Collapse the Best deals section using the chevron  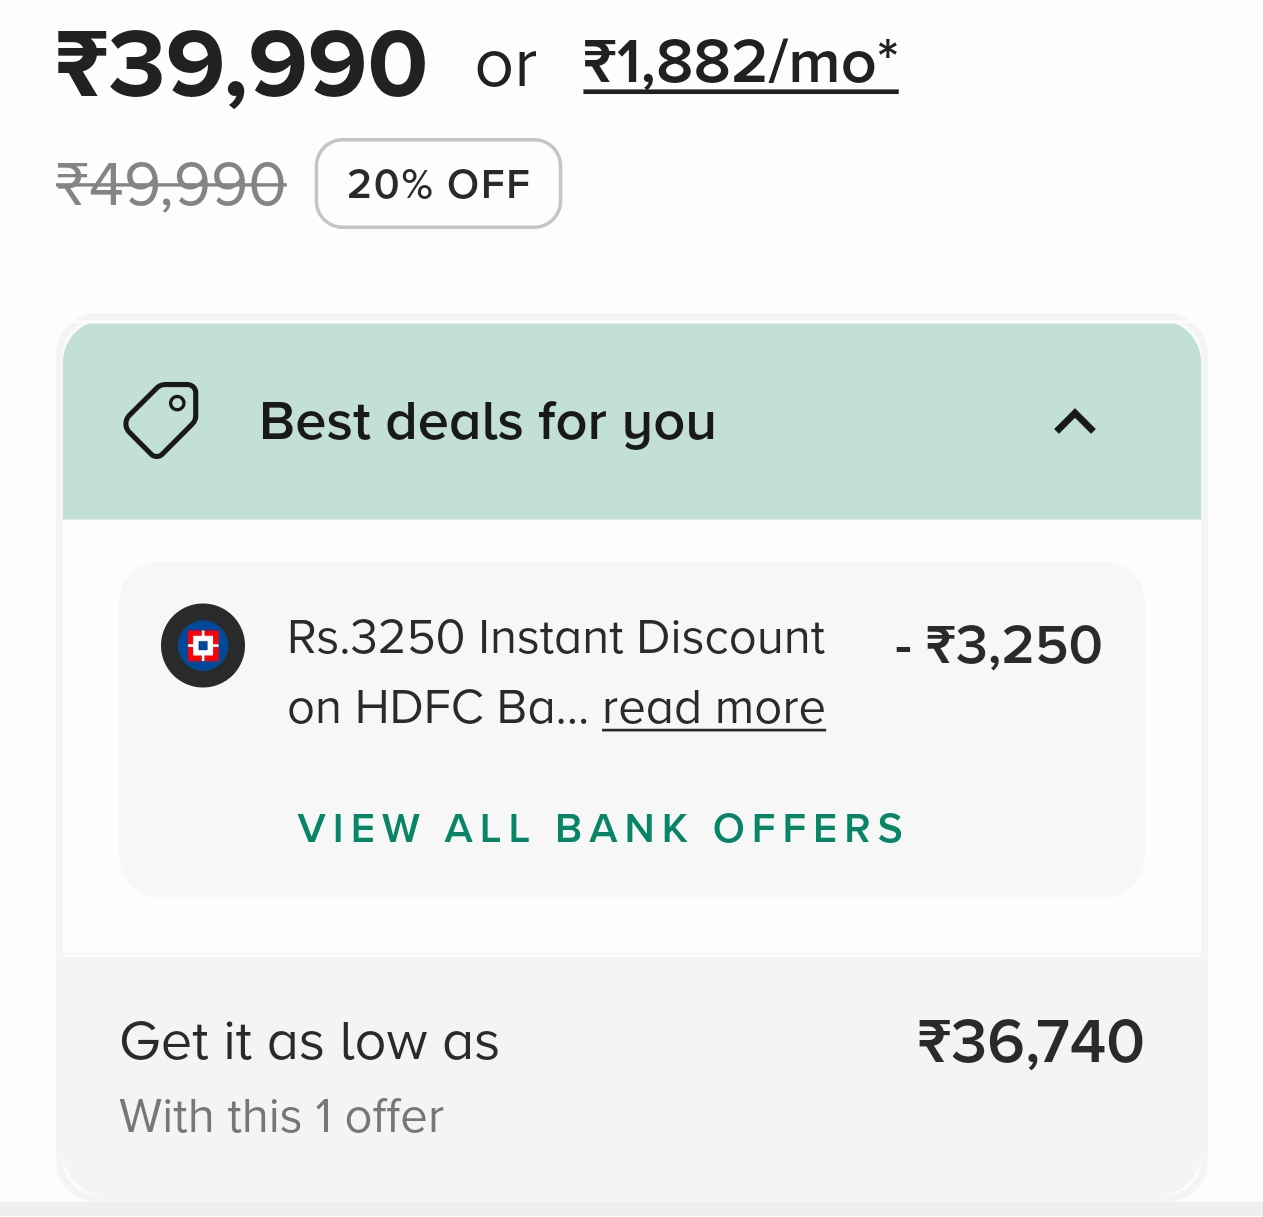pyautogui.click(x=1075, y=422)
